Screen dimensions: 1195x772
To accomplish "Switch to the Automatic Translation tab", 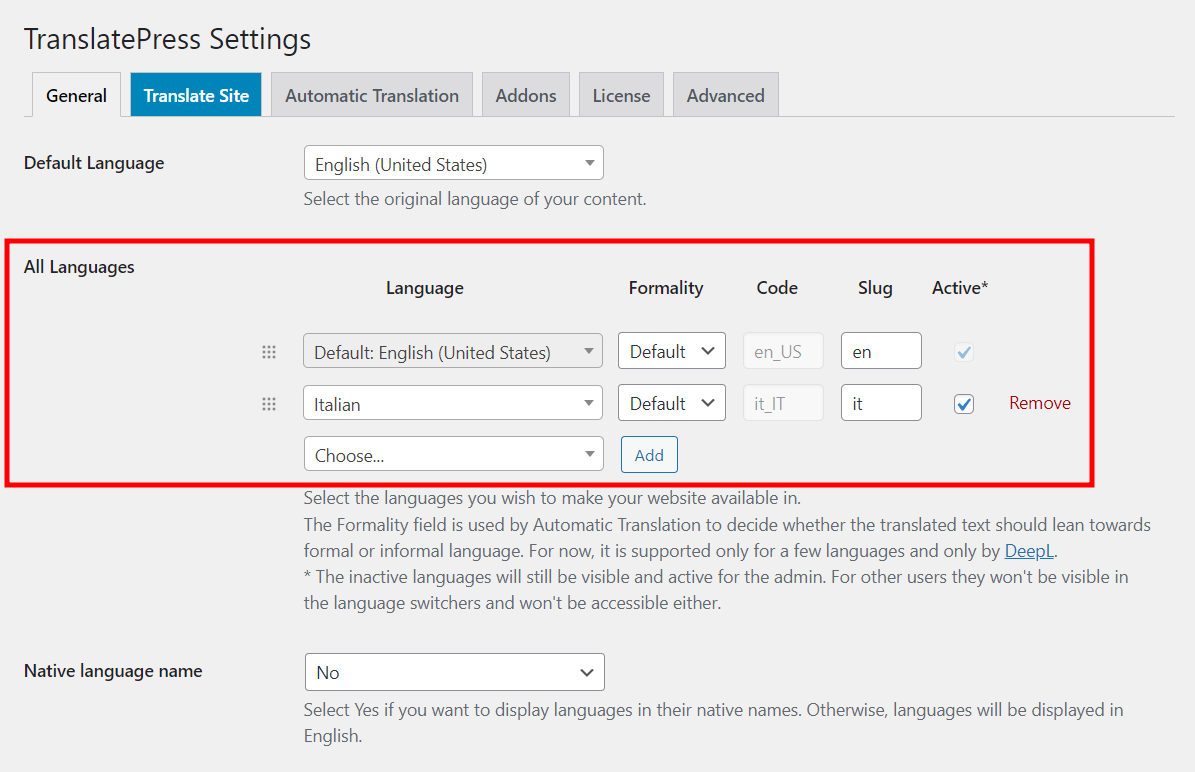I will (372, 95).
